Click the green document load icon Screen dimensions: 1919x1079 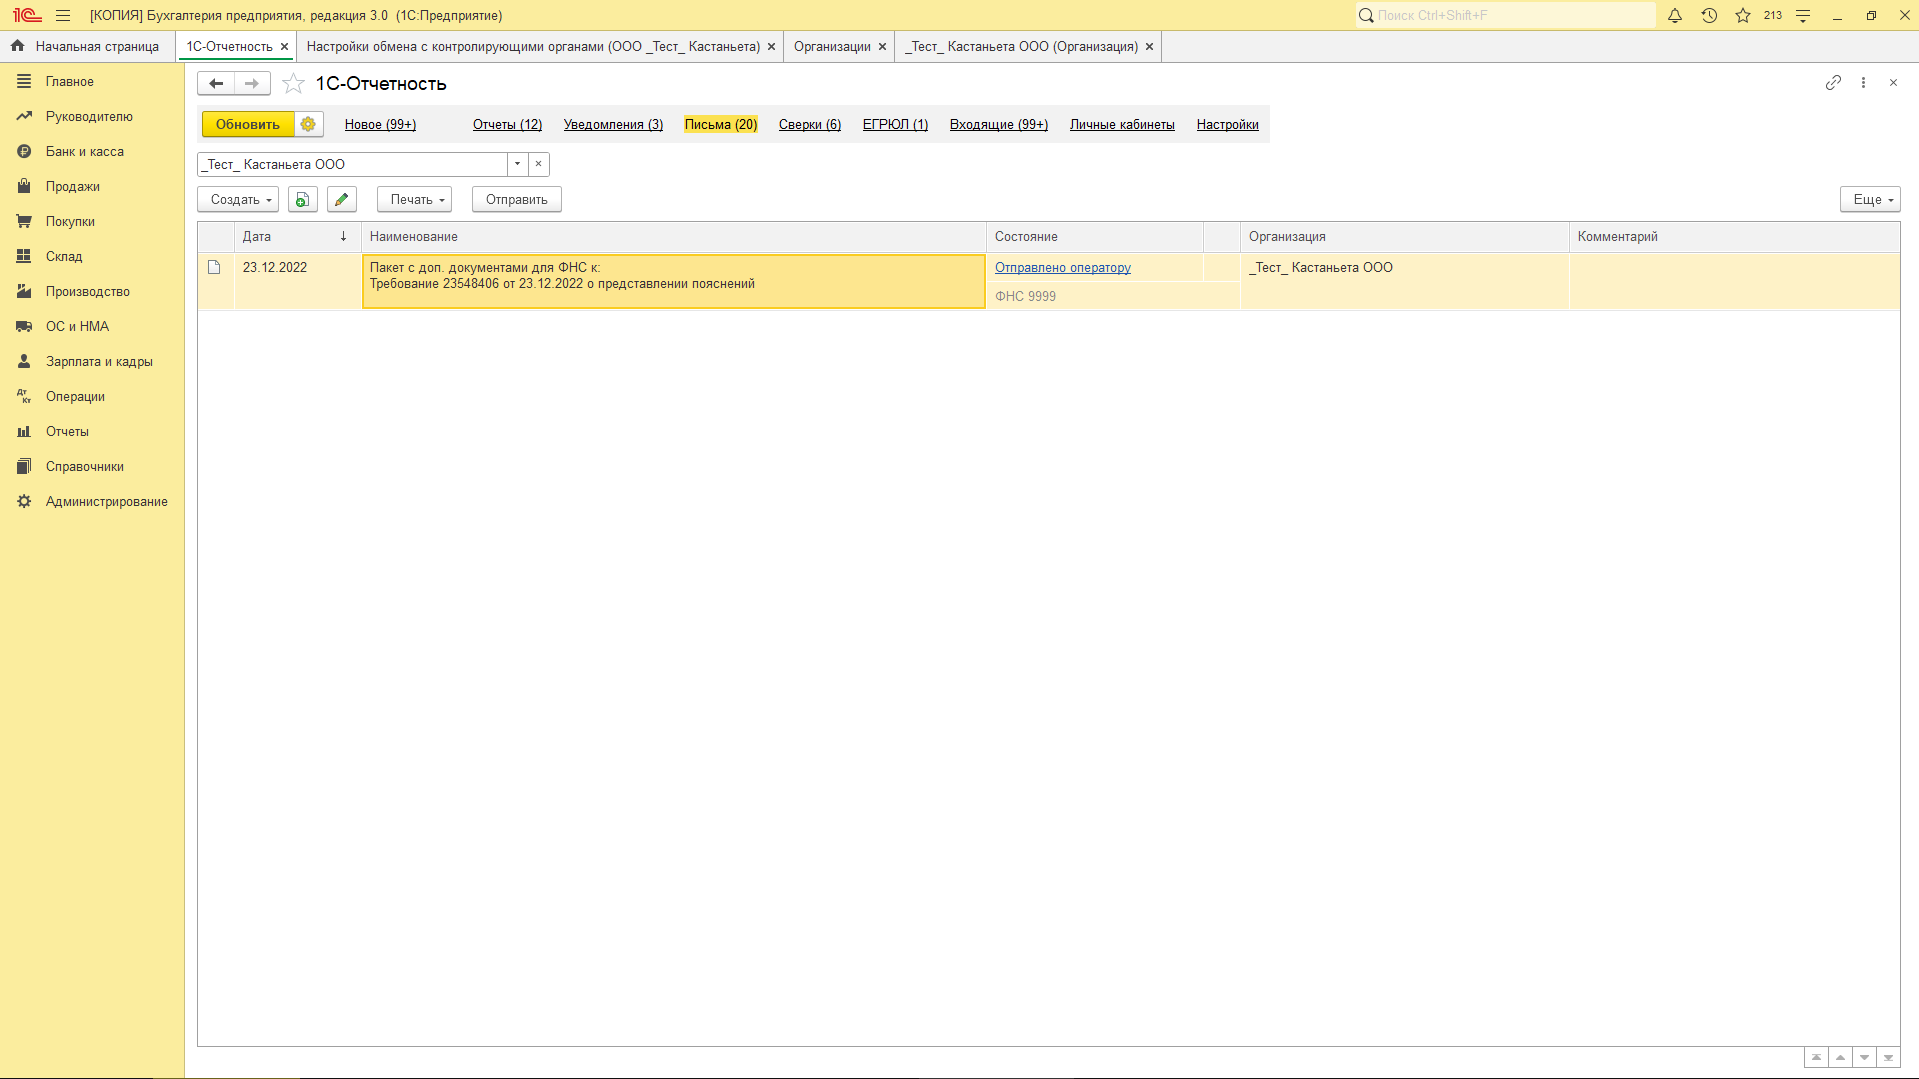302,200
